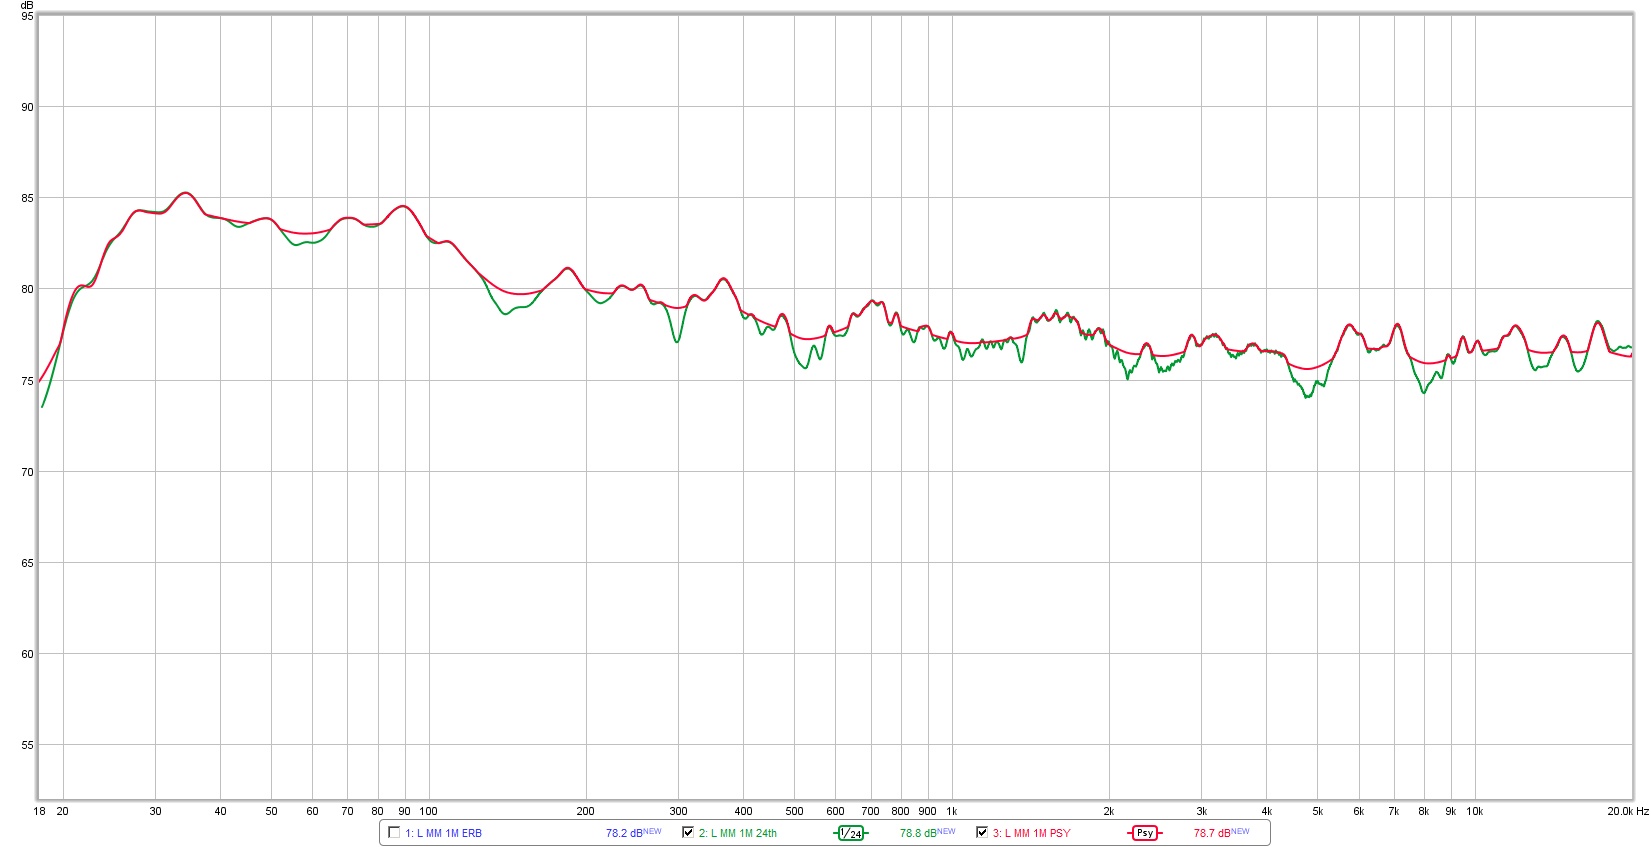
Task: Click the red Psy smoothing indicator
Action: [1145, 833]
